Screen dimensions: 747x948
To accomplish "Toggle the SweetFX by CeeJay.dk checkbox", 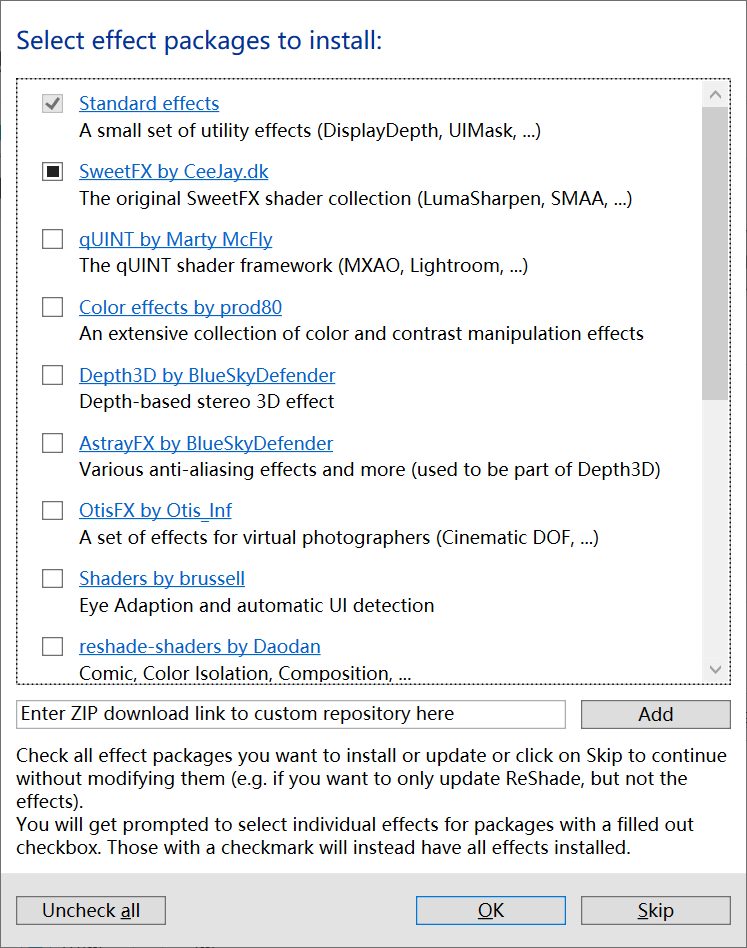I will [x=52, y=172].
